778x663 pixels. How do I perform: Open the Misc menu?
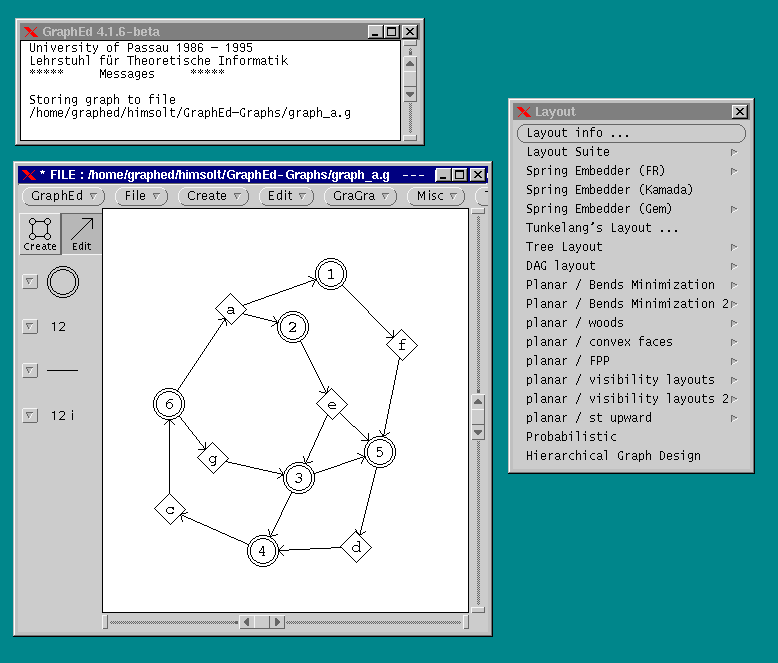pos(436,196)
